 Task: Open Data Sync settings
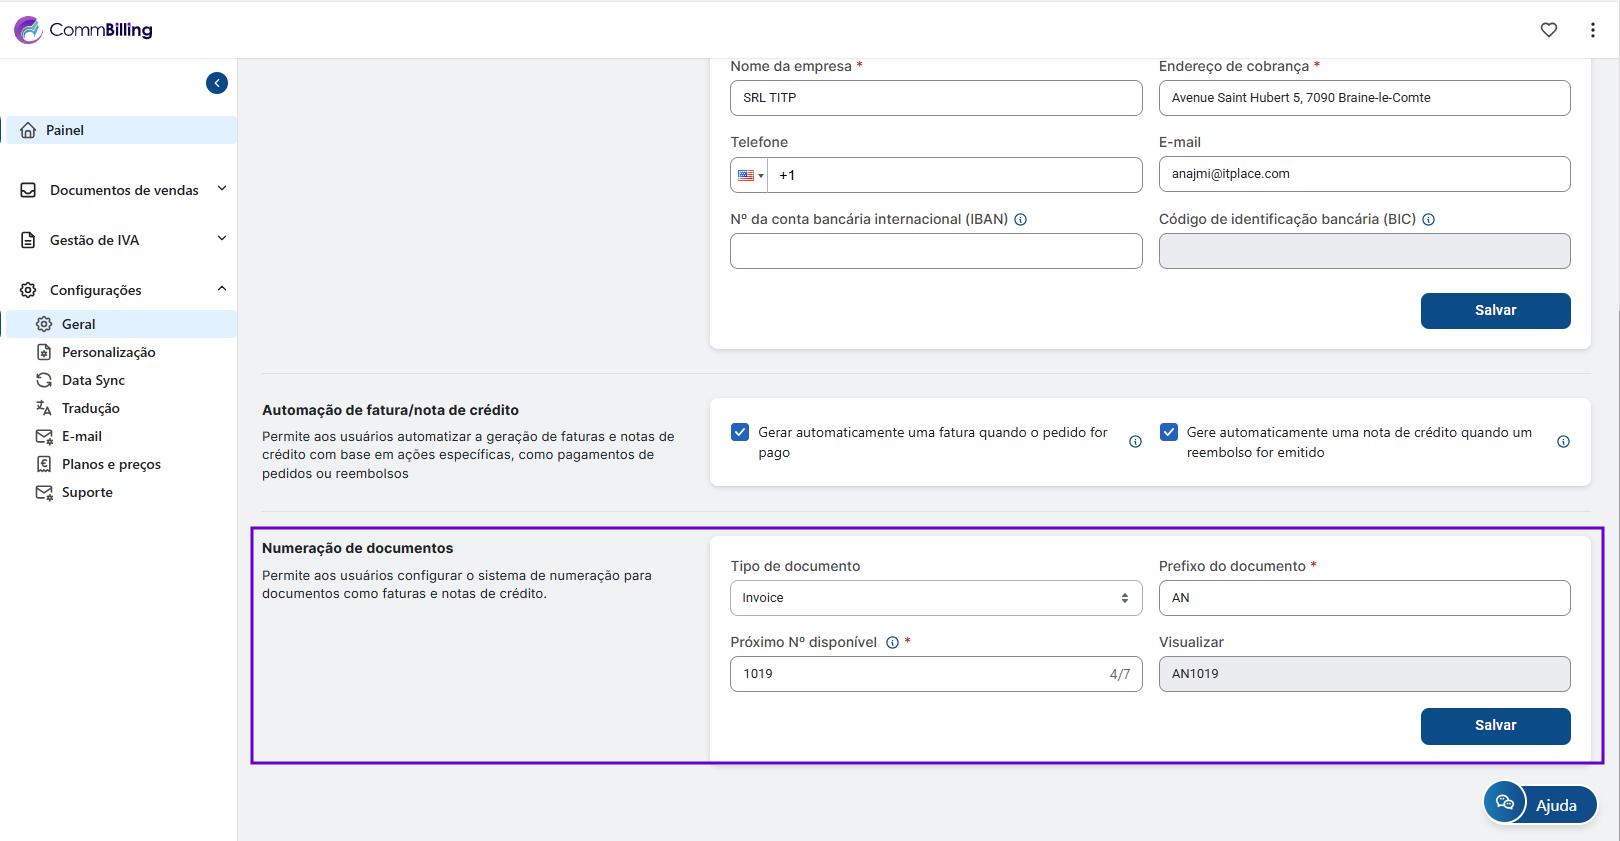[93, 380]
